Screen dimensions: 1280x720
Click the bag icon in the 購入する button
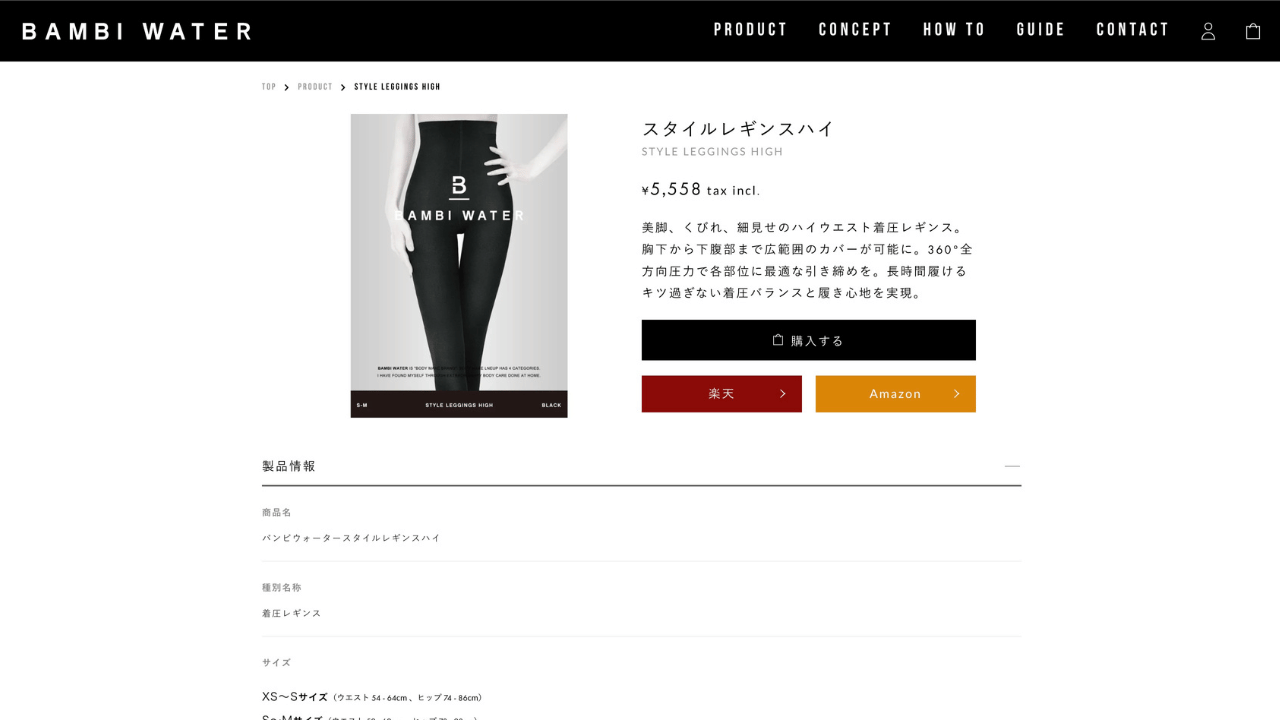pos(778,340)
